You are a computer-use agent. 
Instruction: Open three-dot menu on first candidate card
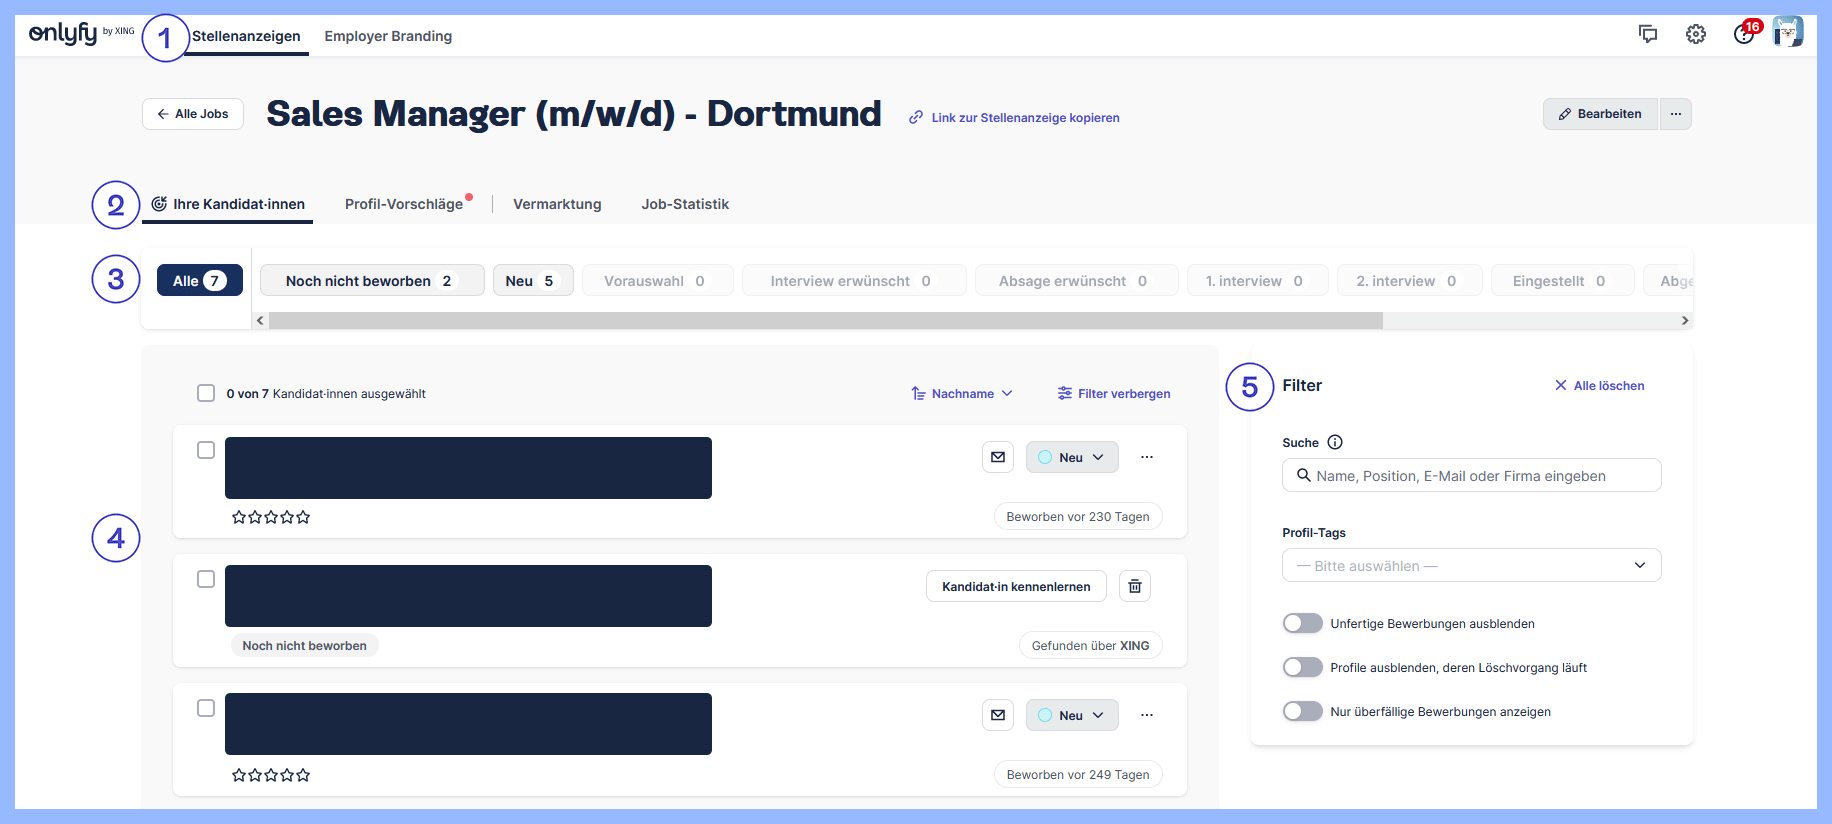[1147, 457]
